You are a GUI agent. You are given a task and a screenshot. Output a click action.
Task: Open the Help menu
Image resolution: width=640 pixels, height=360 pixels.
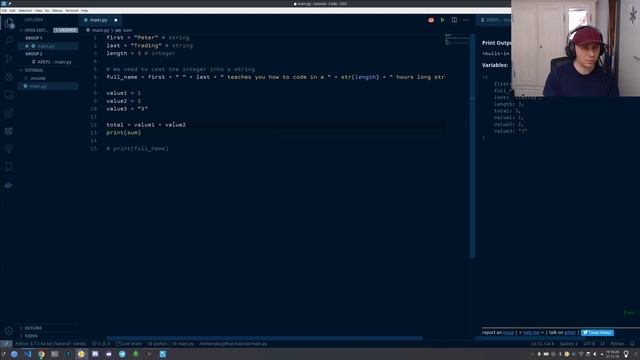84,11
